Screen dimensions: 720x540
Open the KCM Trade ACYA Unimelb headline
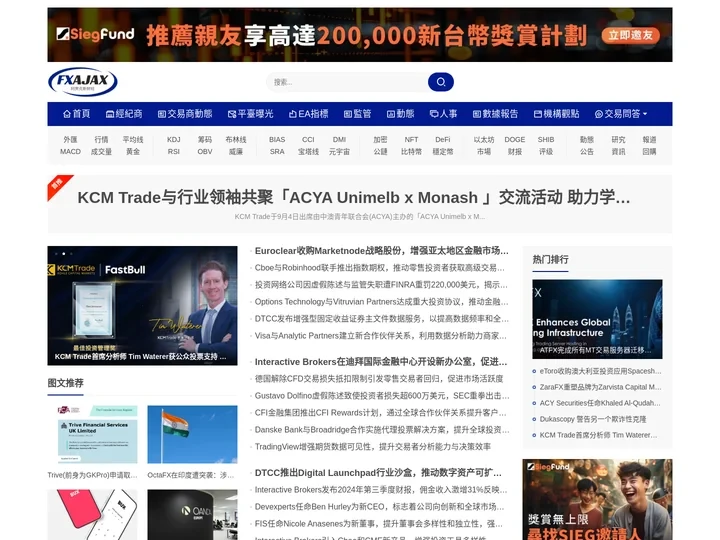click(354, 197)
